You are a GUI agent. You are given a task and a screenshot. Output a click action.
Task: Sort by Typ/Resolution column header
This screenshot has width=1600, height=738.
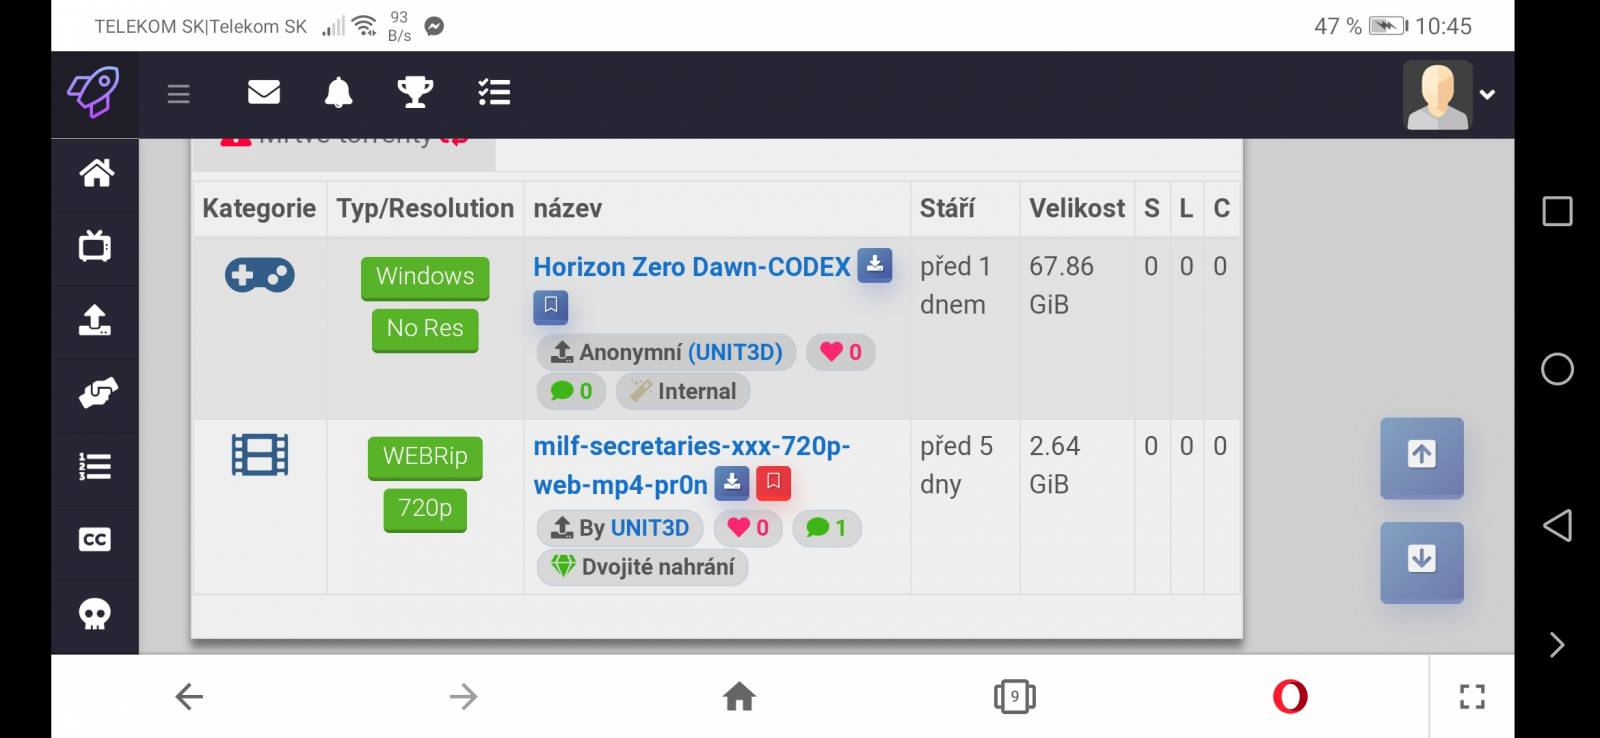pos(425,208)
